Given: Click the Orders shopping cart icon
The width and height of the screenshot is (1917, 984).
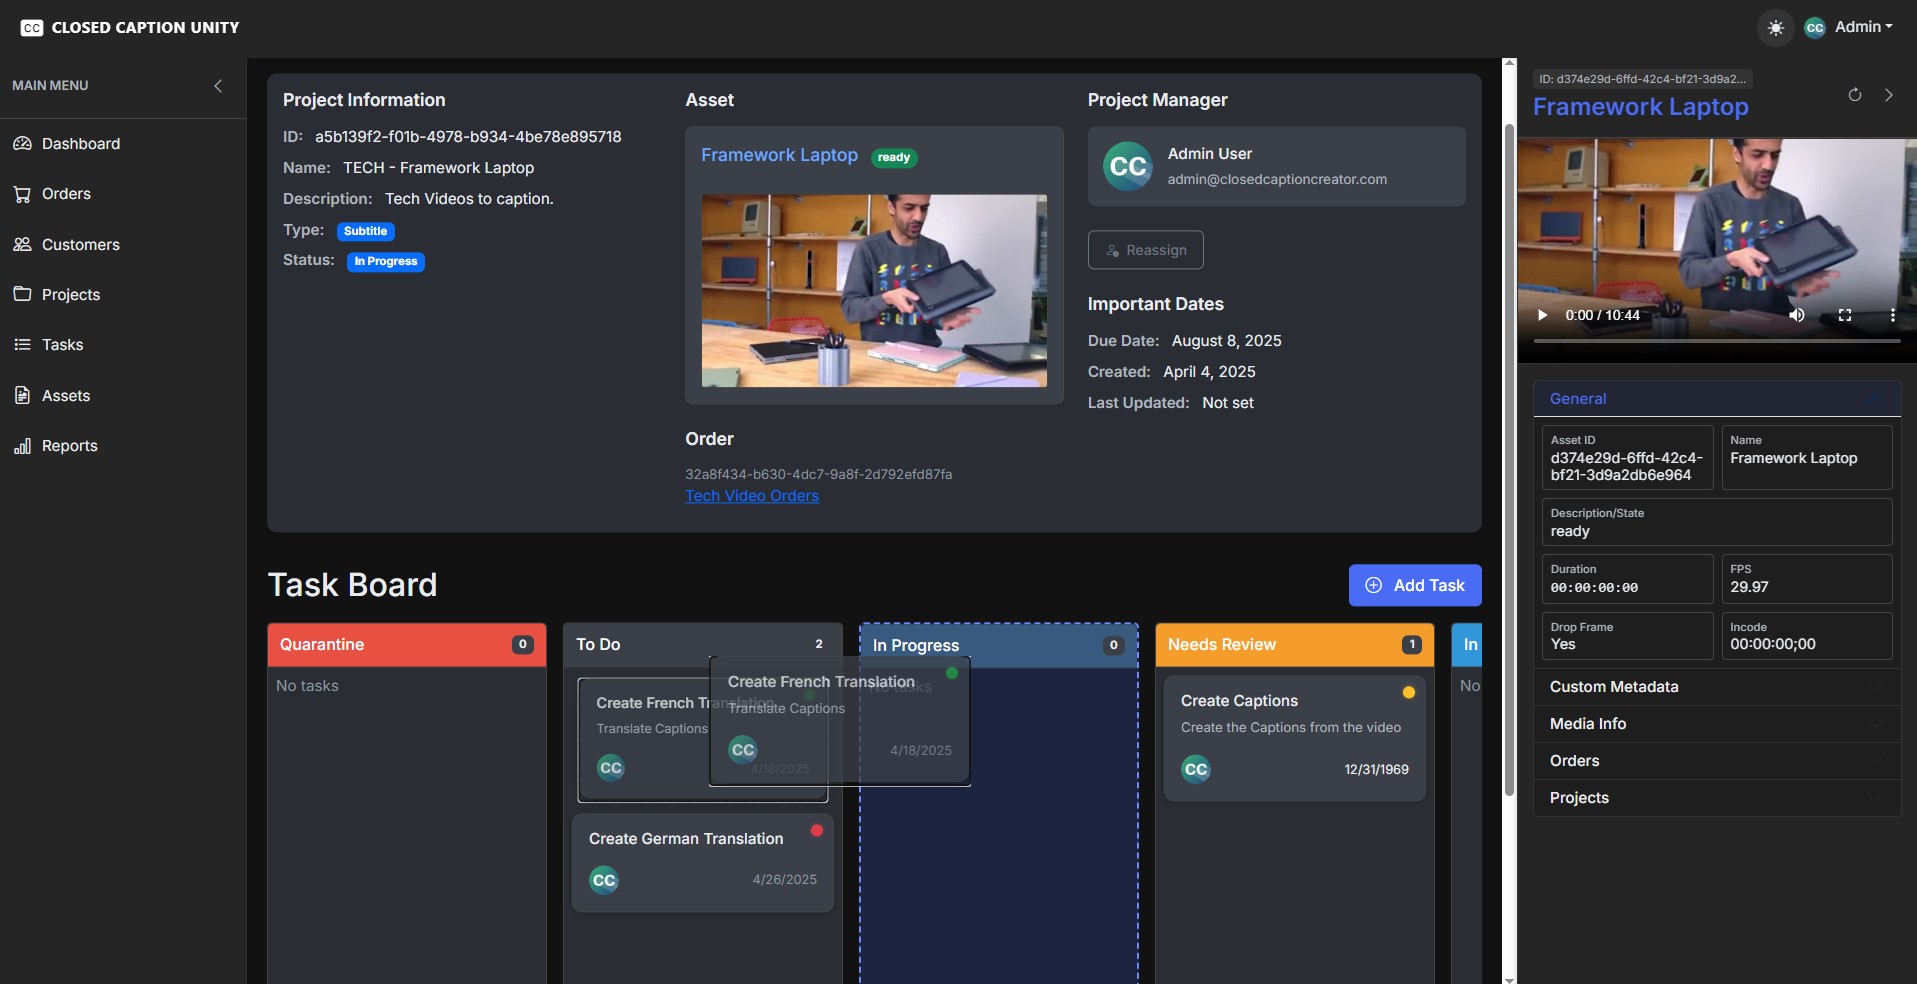Looking at the screenshot, I should click(22, 193).
